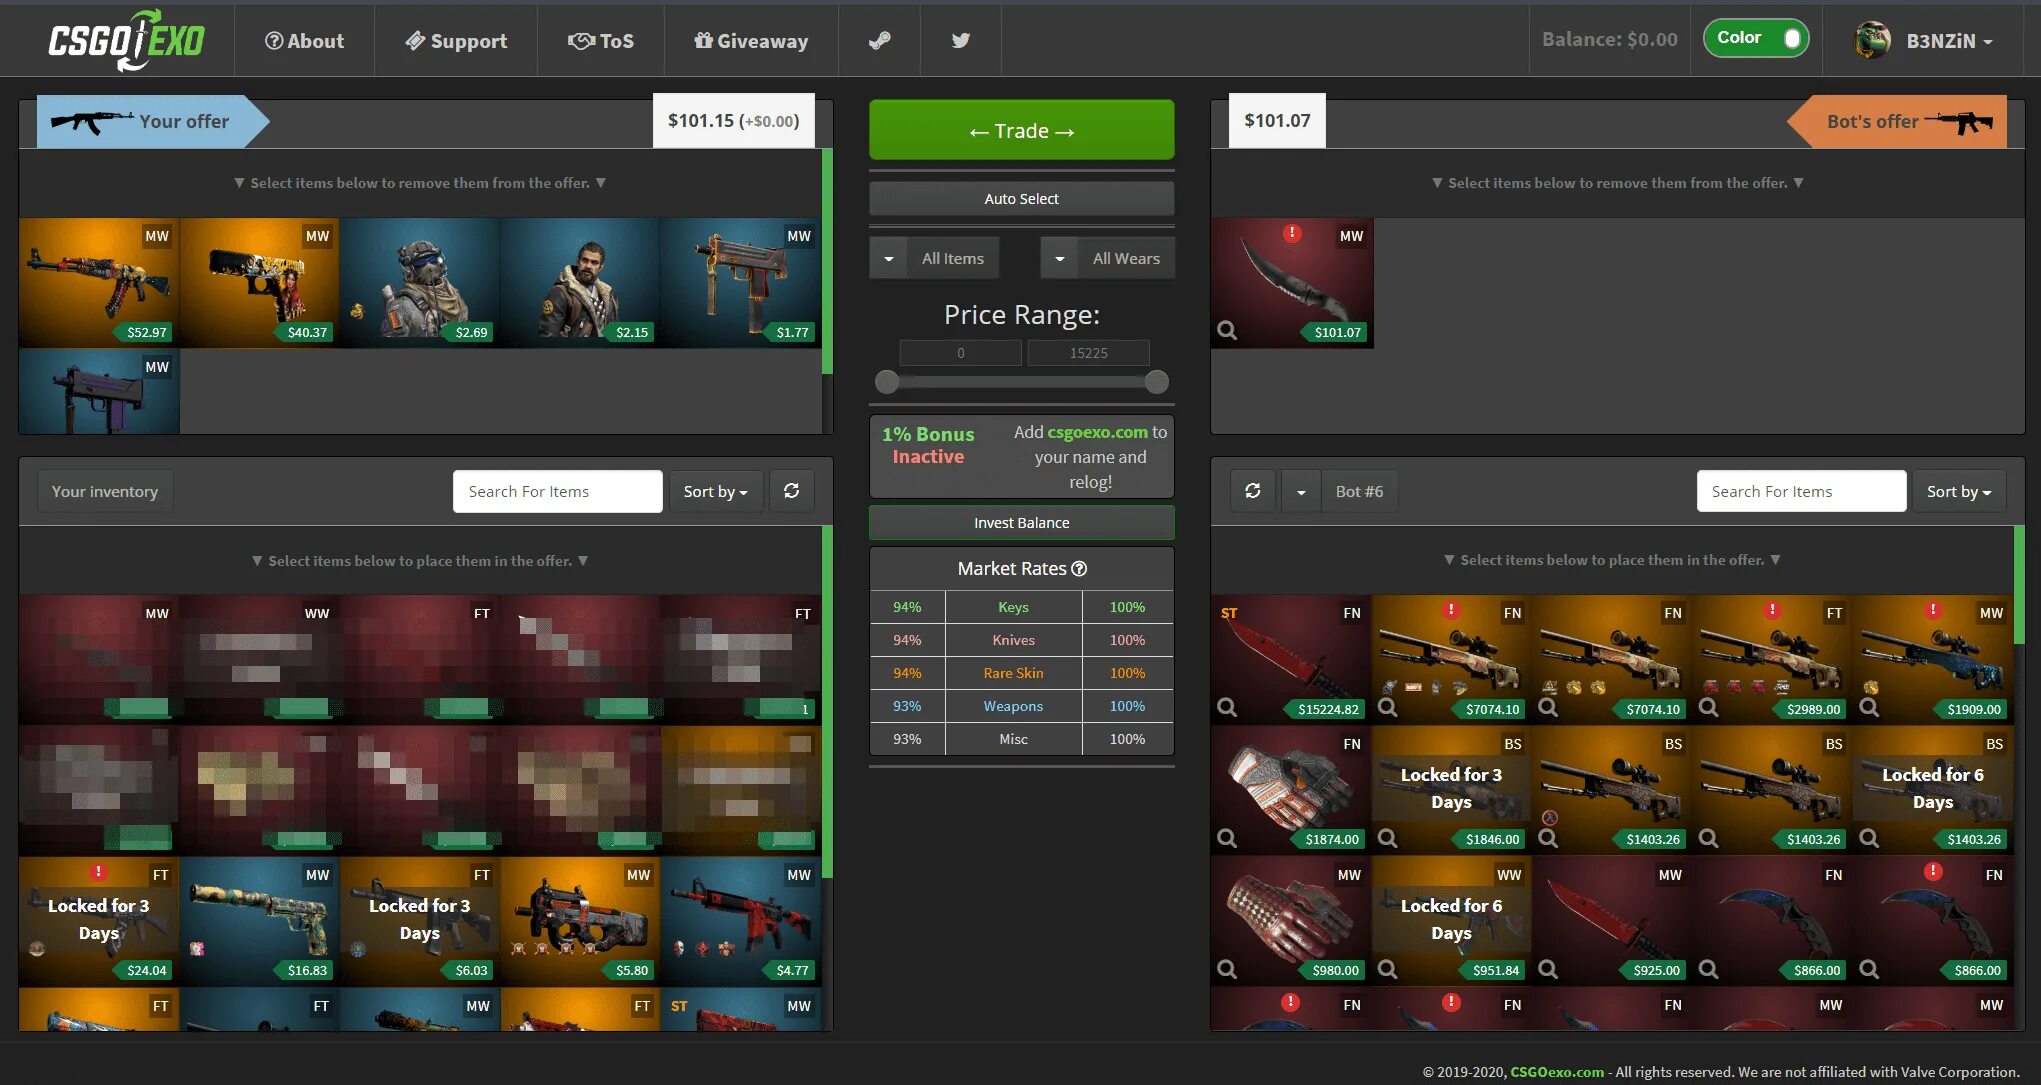The height and width of the screenshot is (1085, 2041).
Task: Refresh the bot inventory list
Action: click(1252, 491)
